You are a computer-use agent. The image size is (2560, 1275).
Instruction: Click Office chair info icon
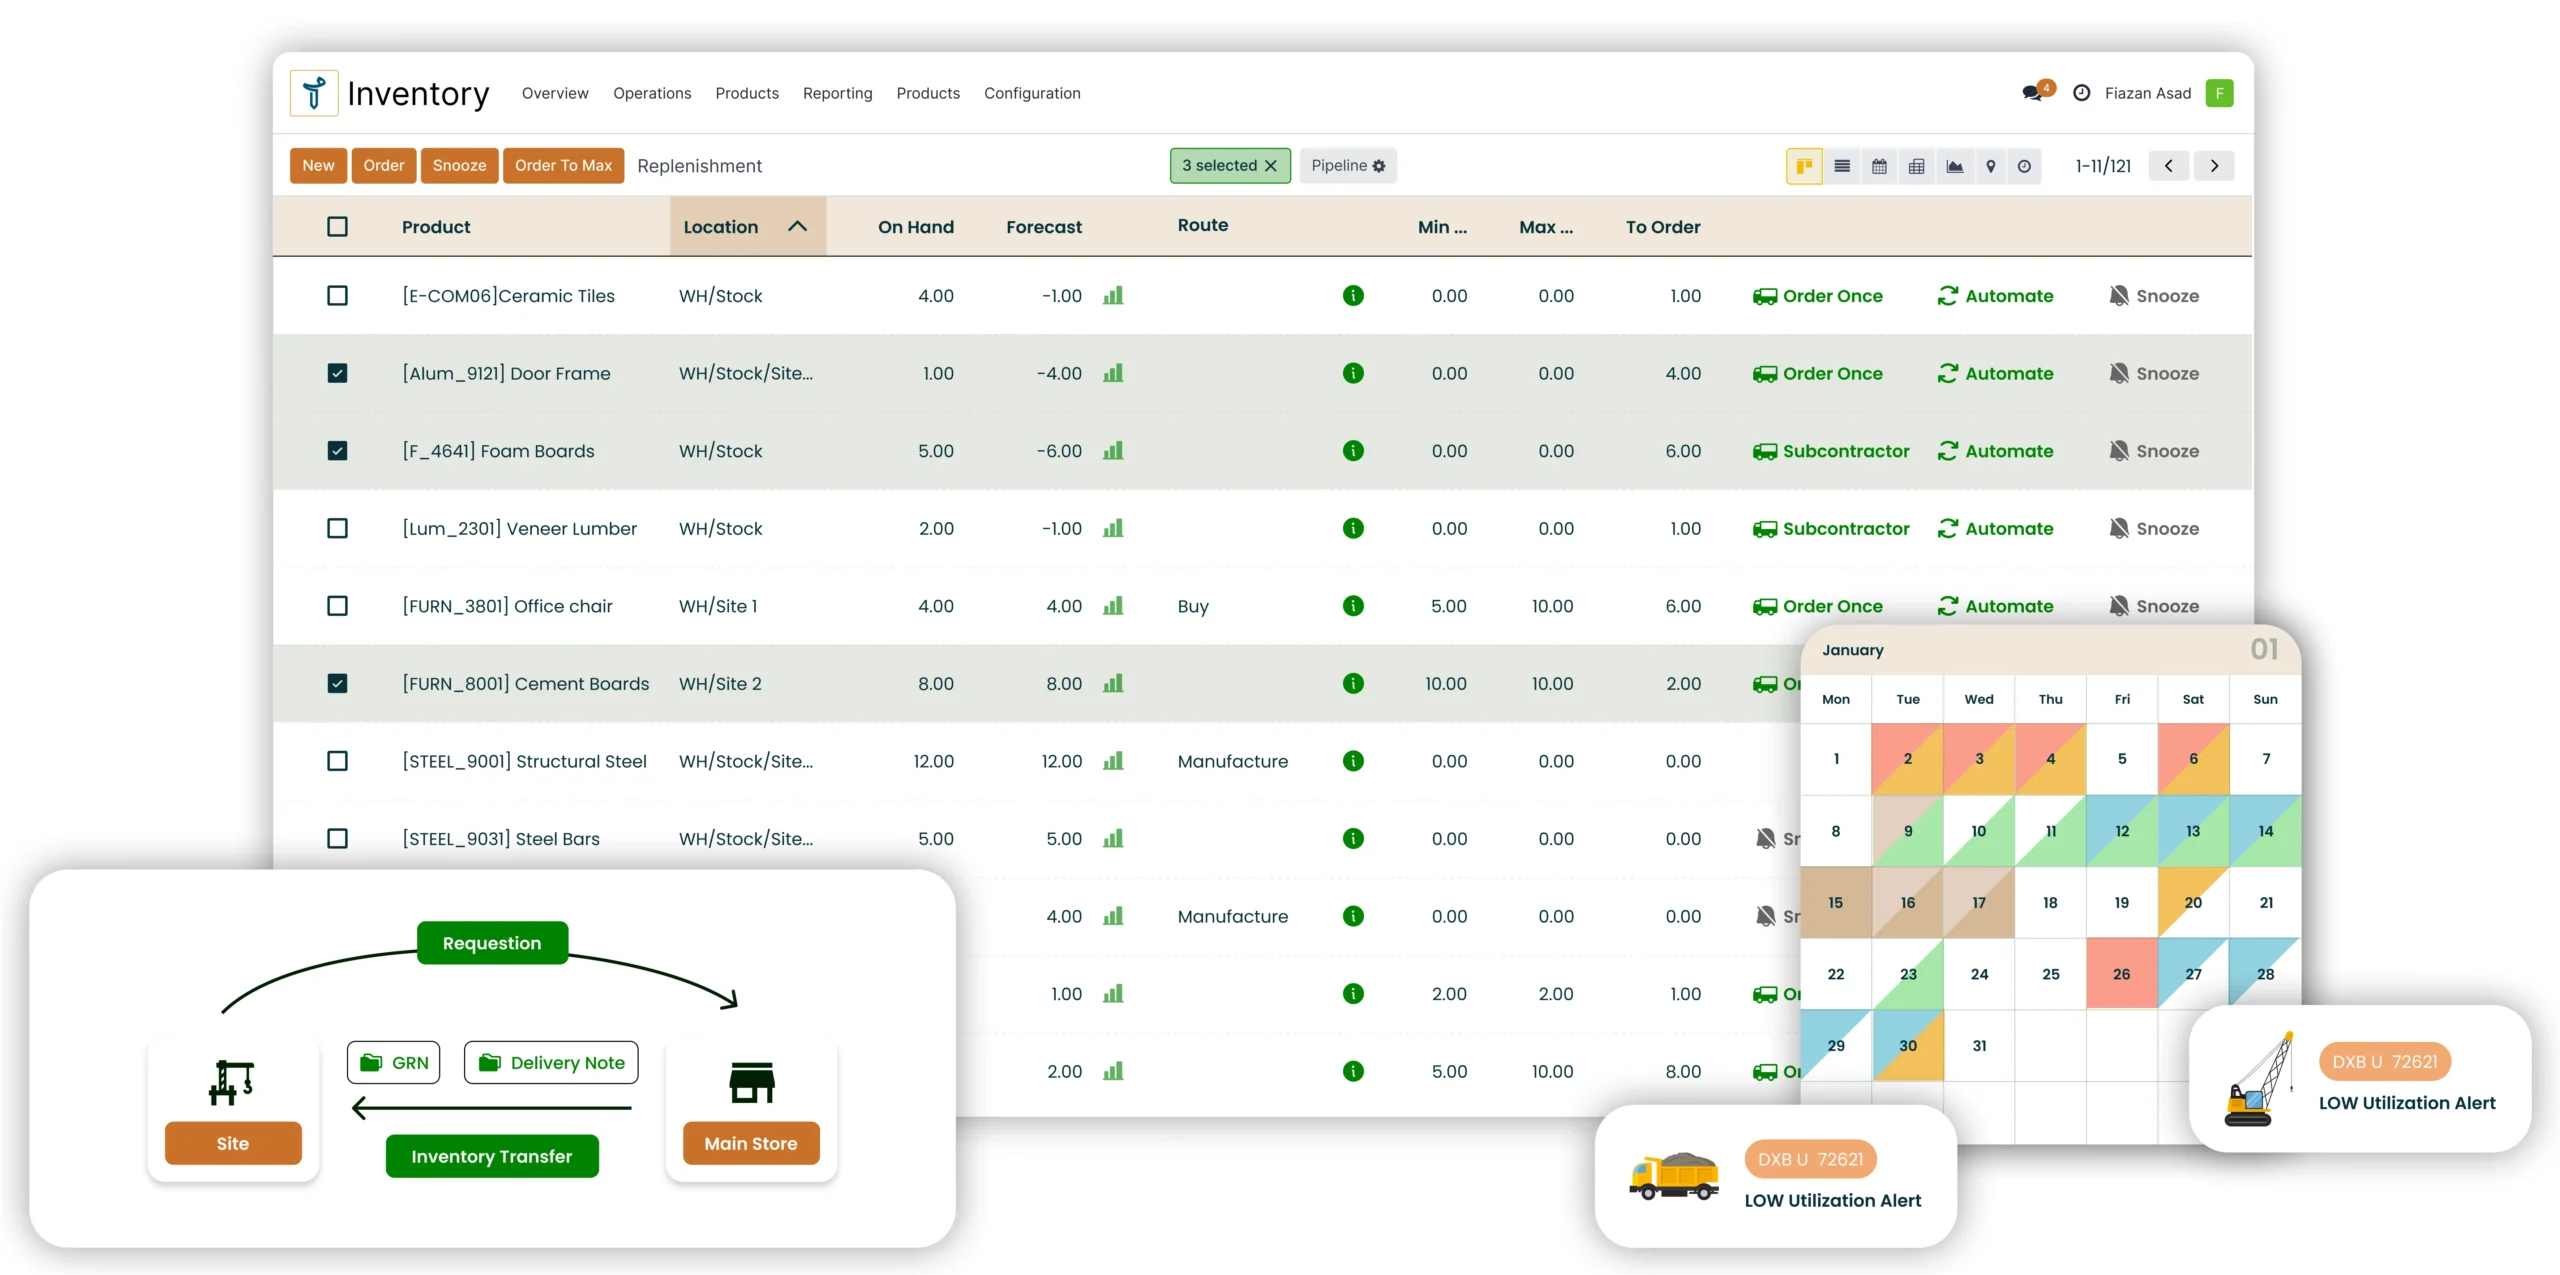(x=1353, y=606)
